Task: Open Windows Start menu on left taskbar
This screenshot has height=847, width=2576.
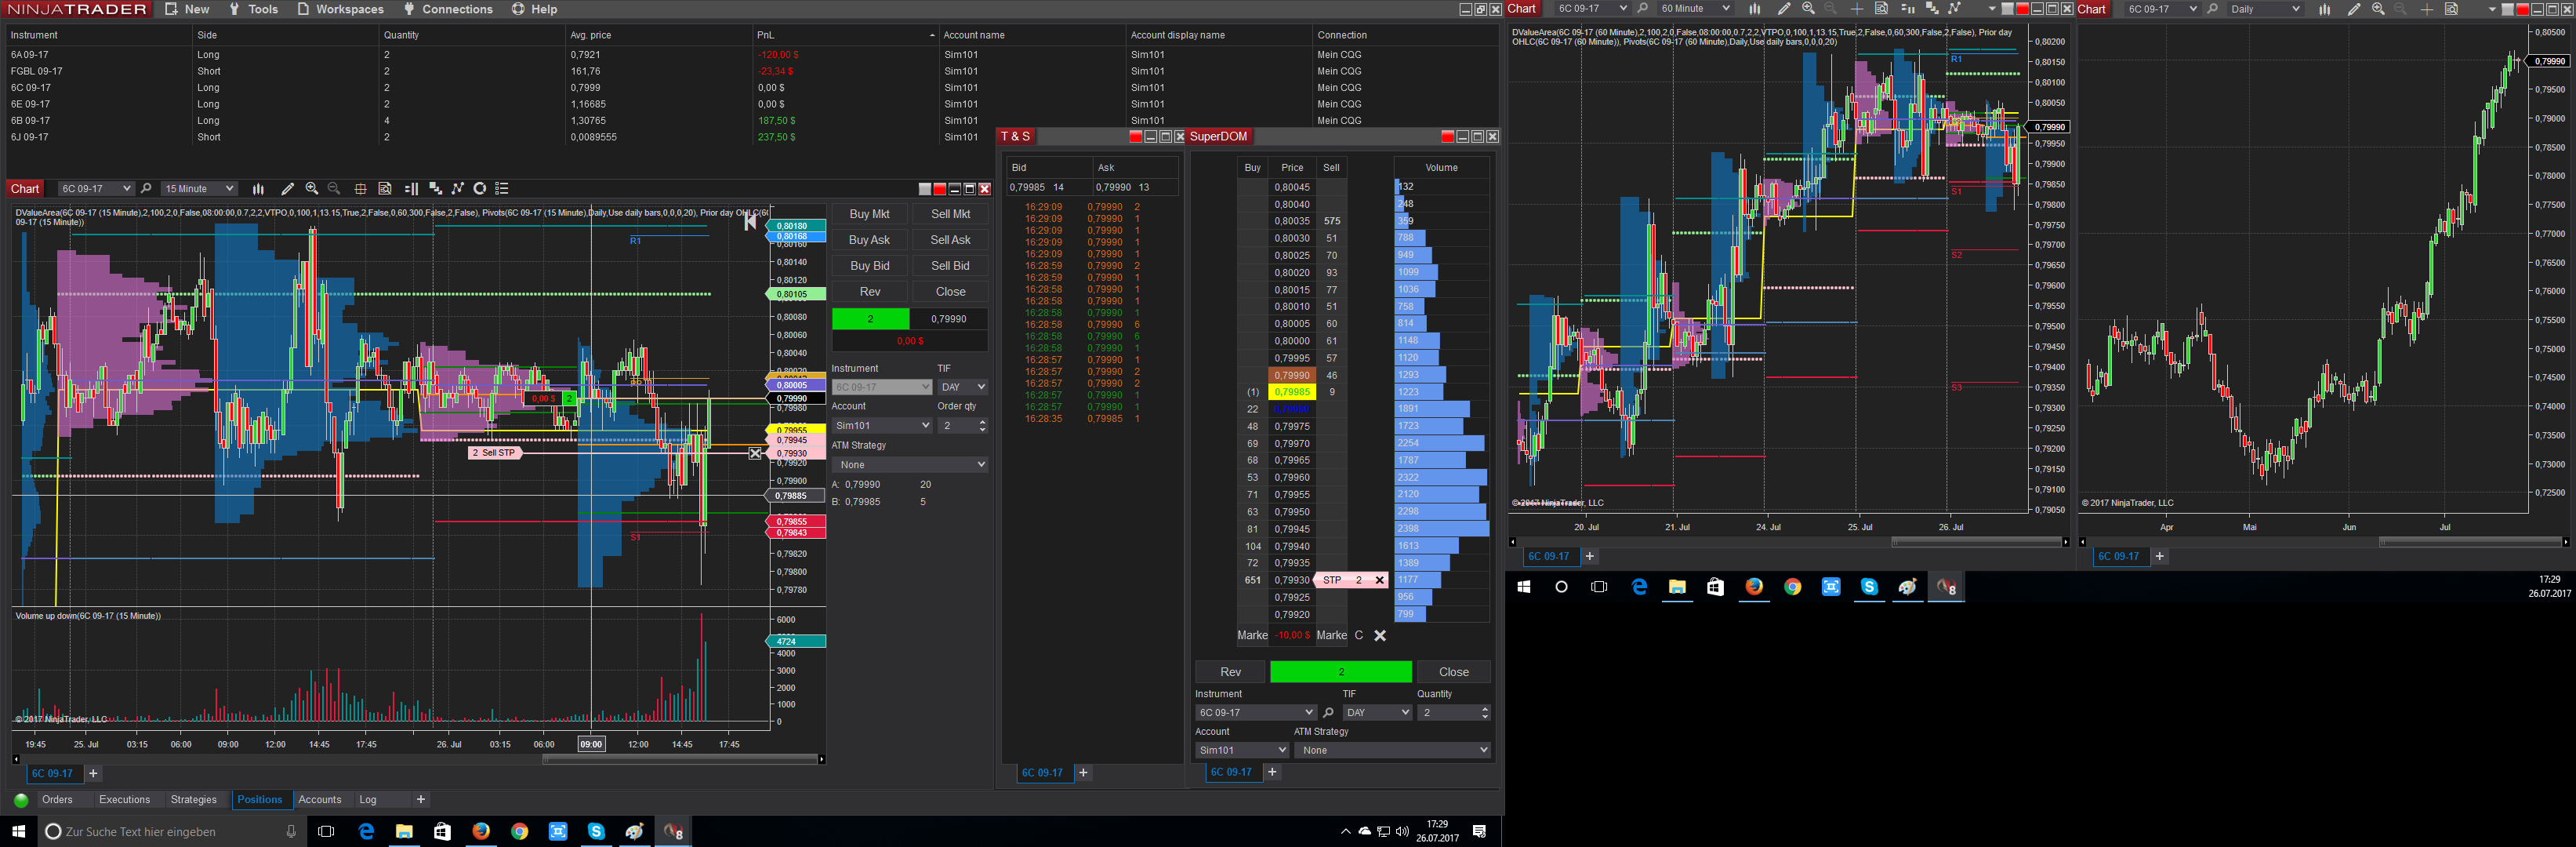Action: (x=18, y=832)
